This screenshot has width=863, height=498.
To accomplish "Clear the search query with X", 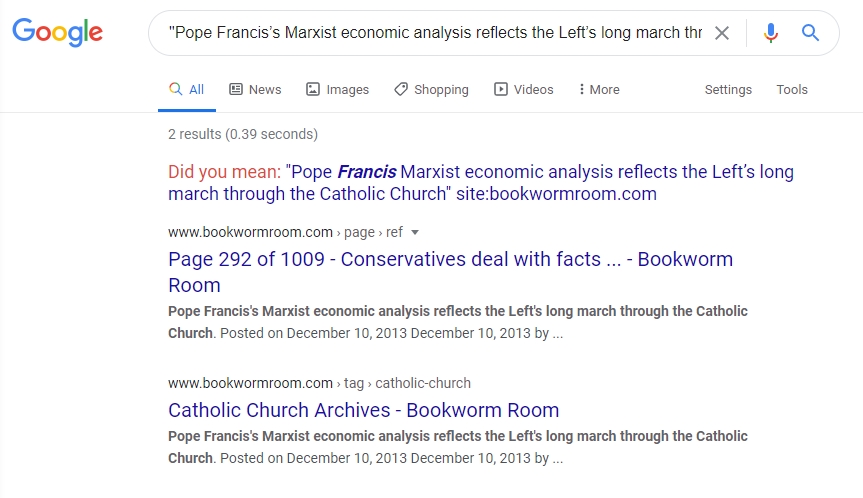I will click(x=722, y=33).
